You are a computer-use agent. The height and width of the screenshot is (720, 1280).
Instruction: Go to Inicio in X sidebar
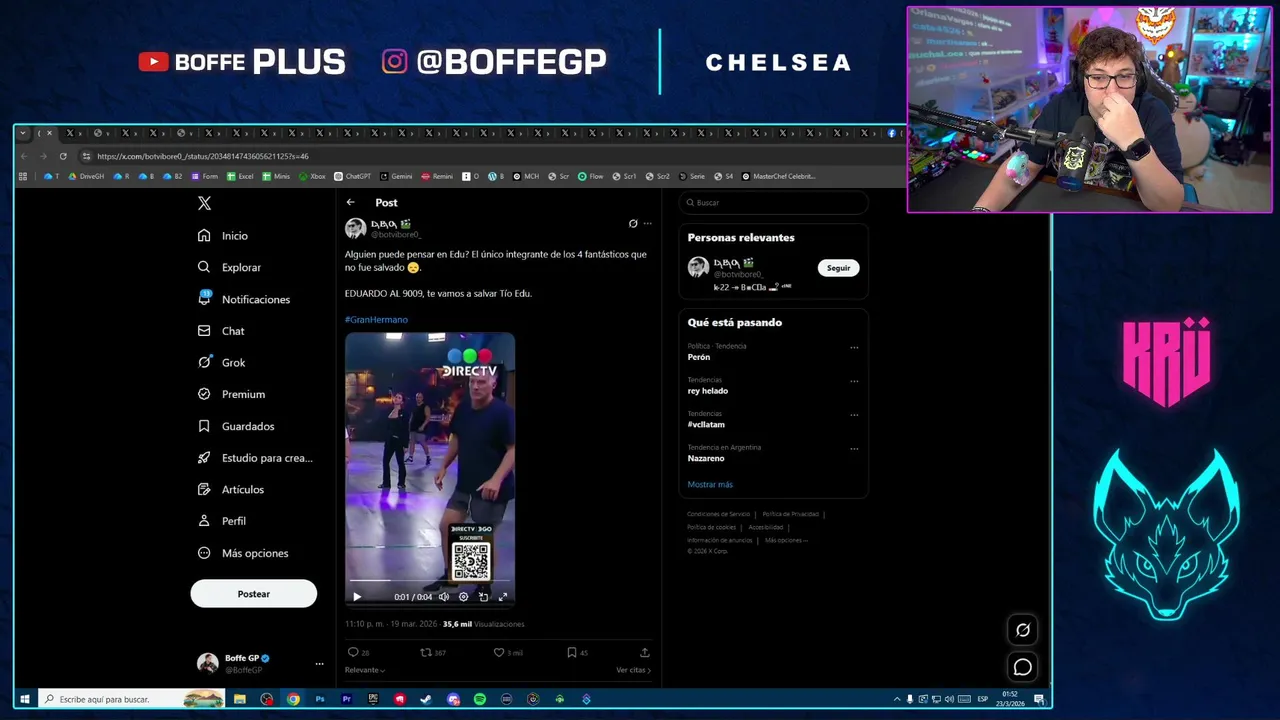pos(223,236)
